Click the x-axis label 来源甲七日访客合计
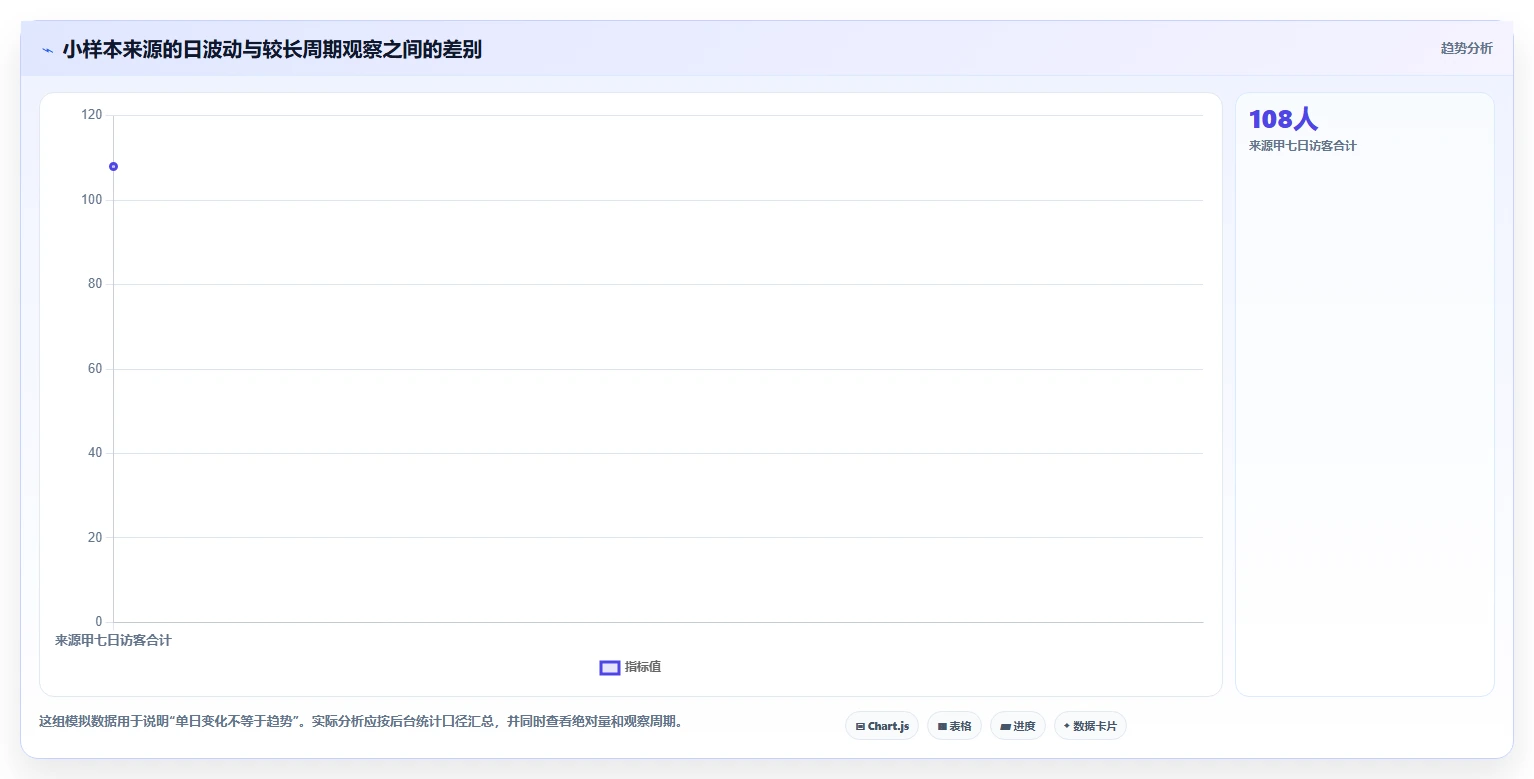1534x779 pixels. 113,640
